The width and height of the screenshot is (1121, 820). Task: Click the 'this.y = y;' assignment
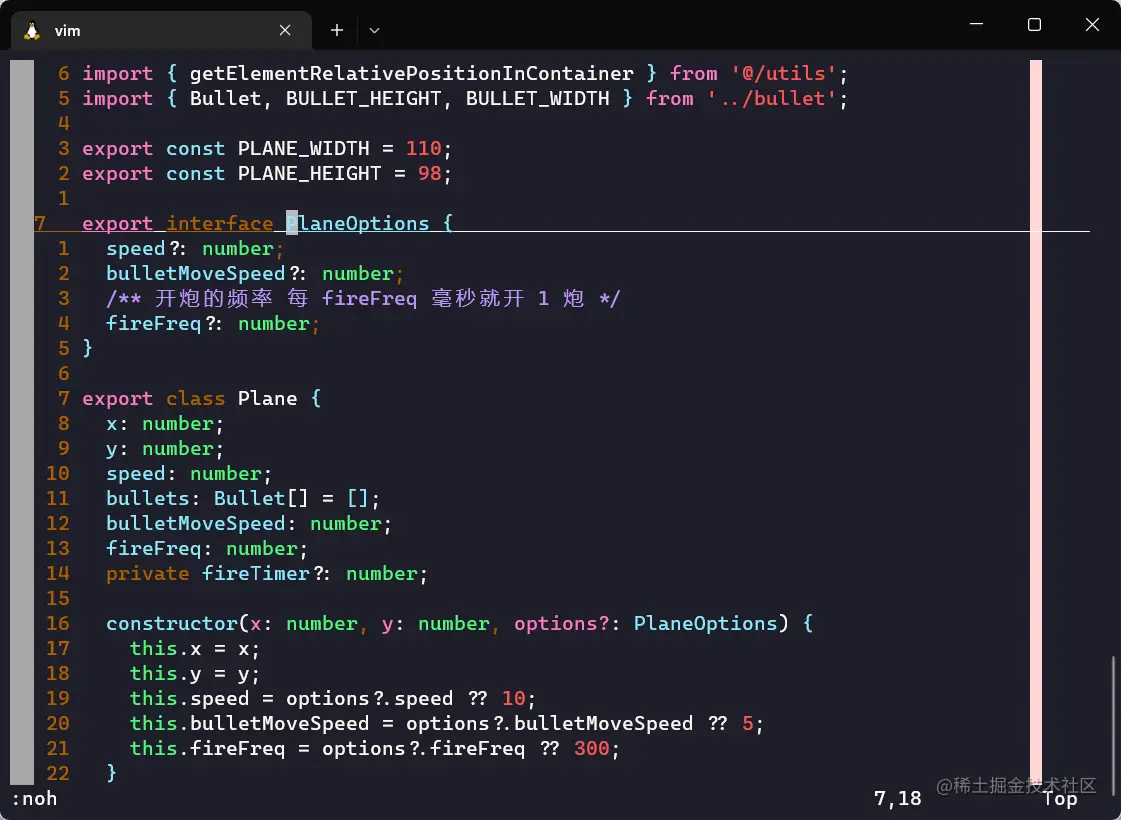point(194,673)
